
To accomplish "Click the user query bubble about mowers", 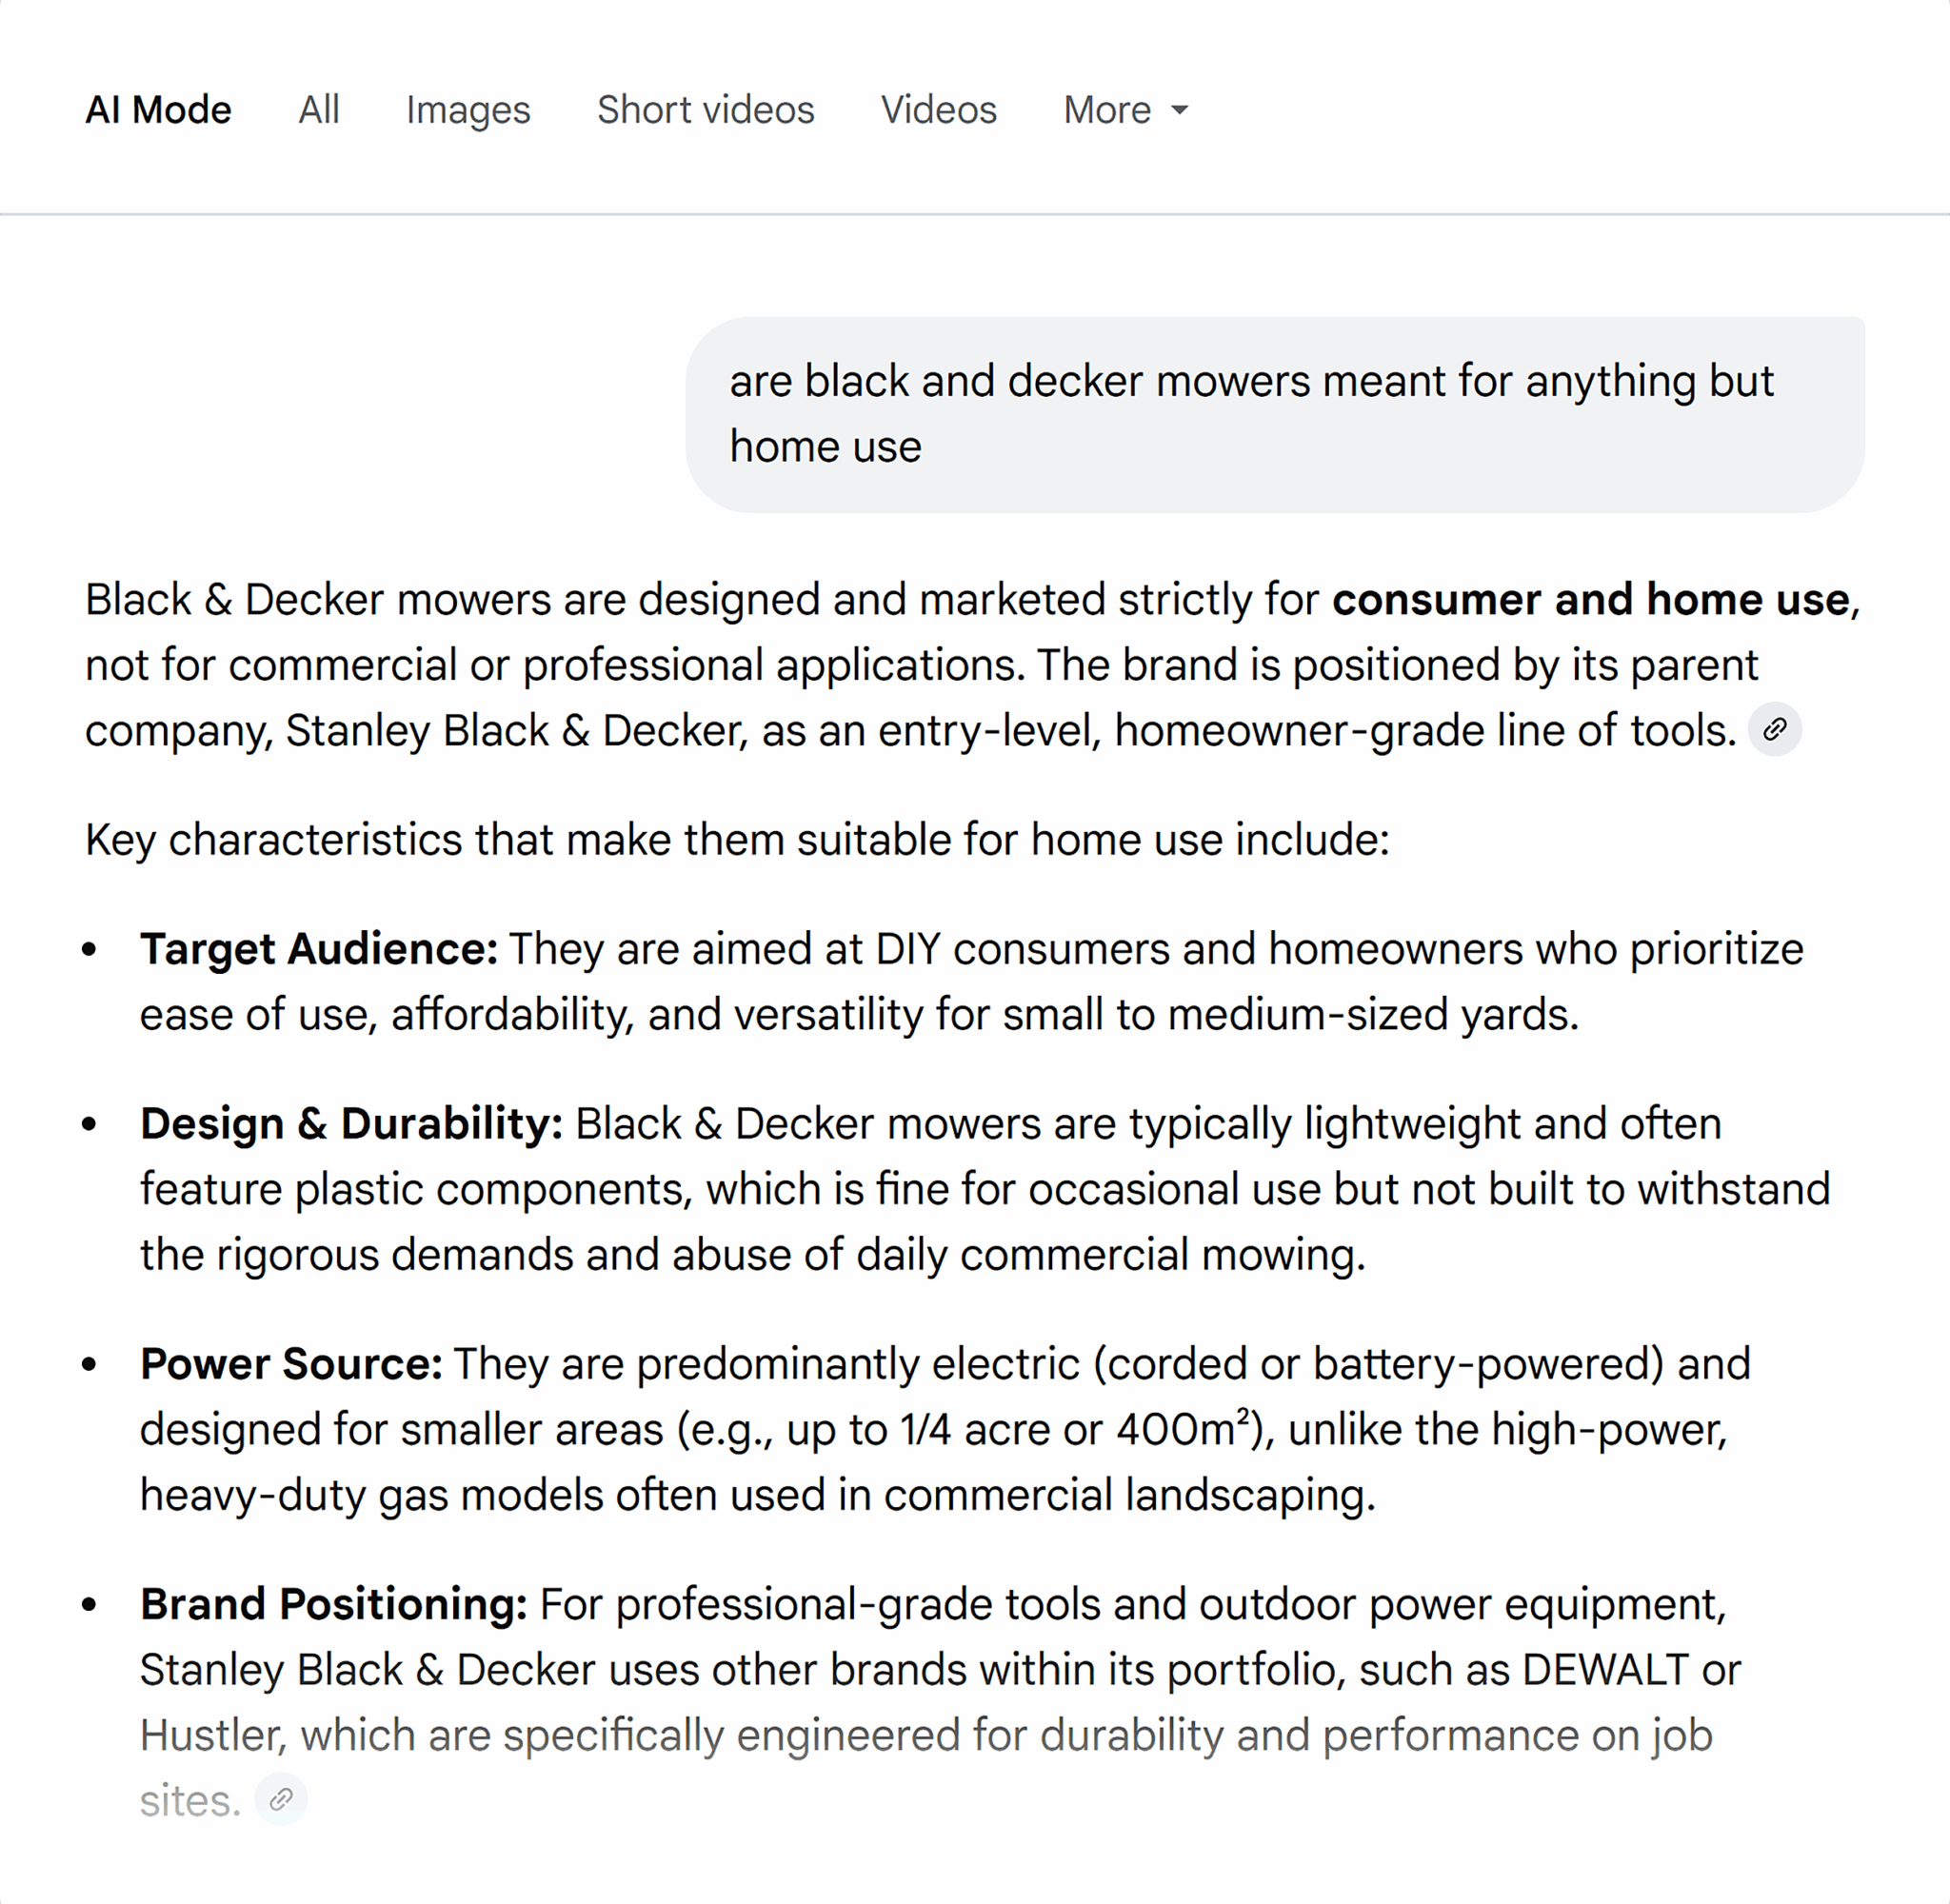I will coord(1274,414).
